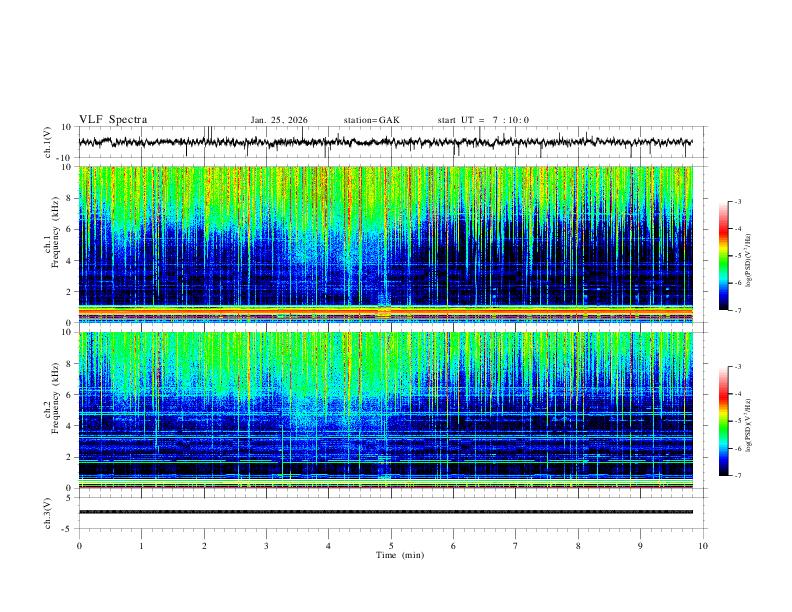Click the ch.2 PSD color scale bar

724,421
